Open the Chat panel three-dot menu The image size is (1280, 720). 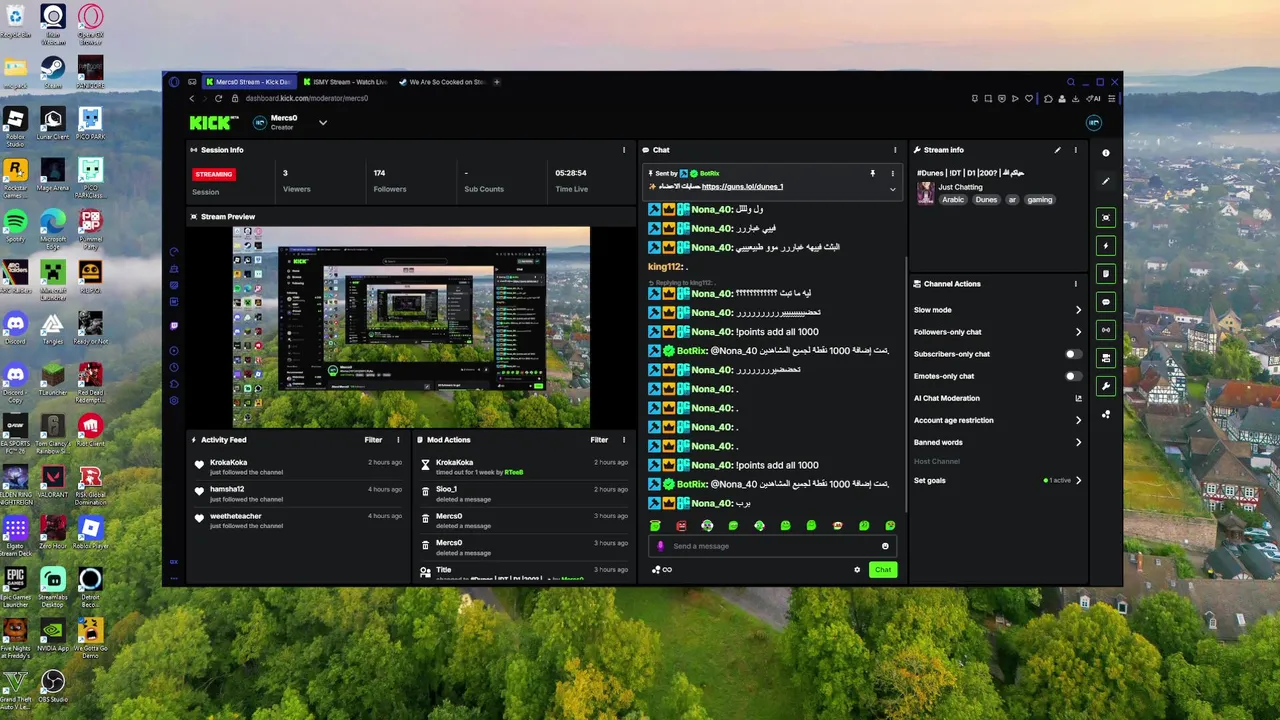tap(896, 150)
